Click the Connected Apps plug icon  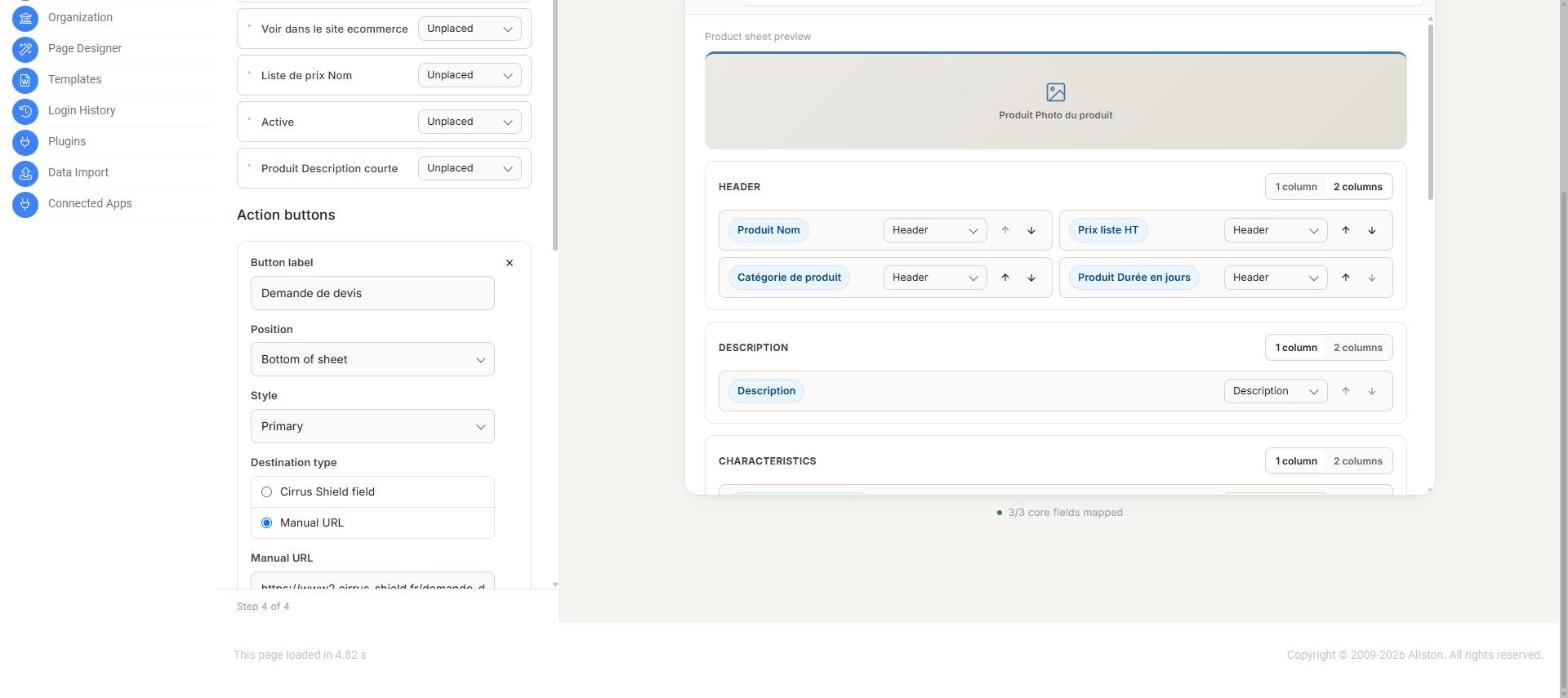[x=25, y=203]
